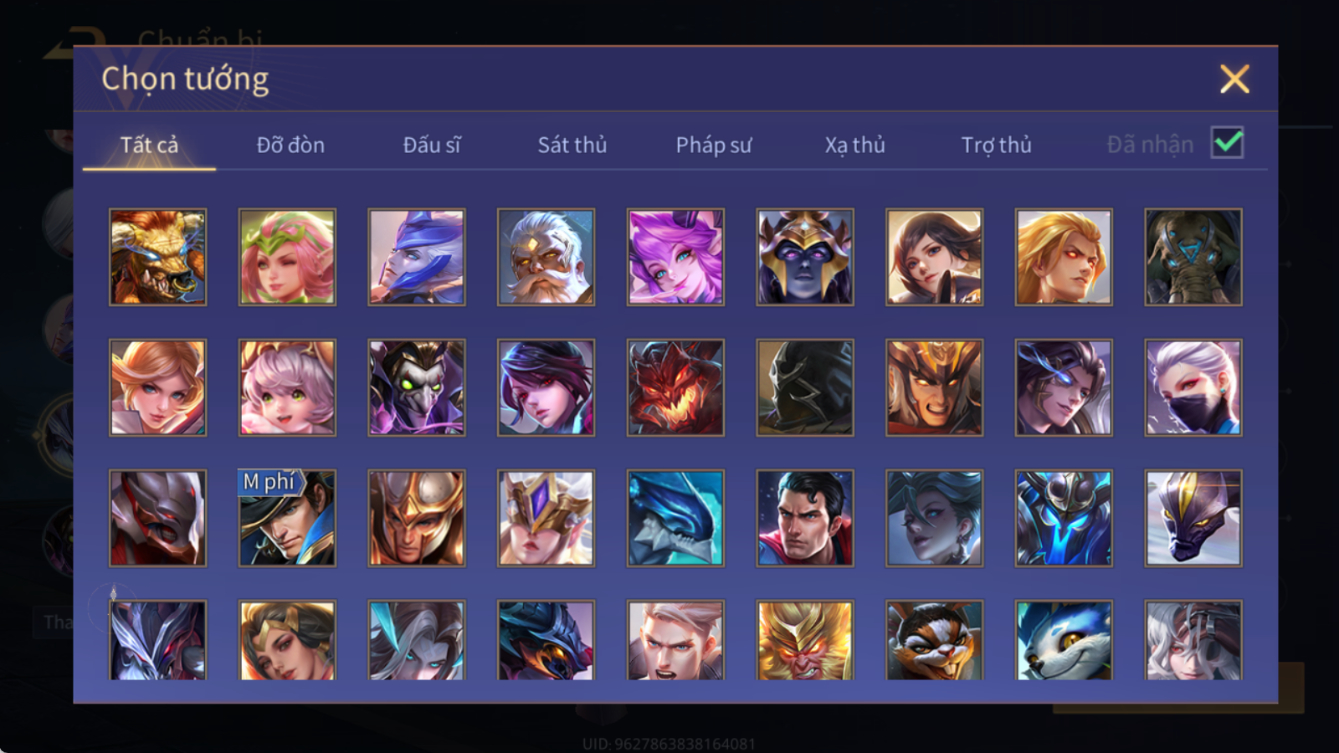
Task: Toggle the 'Đã nhận' checkbox
Action: [1227, 143]
